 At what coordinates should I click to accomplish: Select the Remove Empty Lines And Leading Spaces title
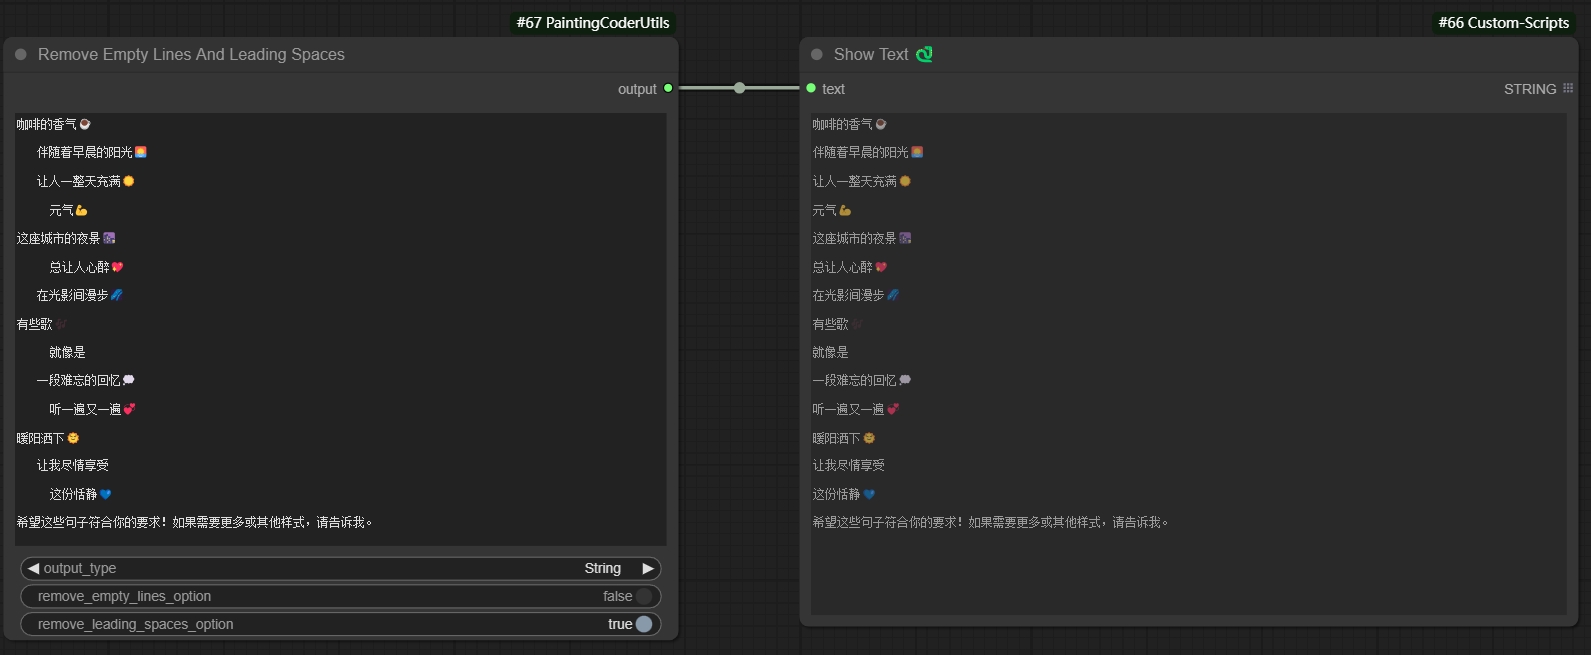[x=191, y=55]
